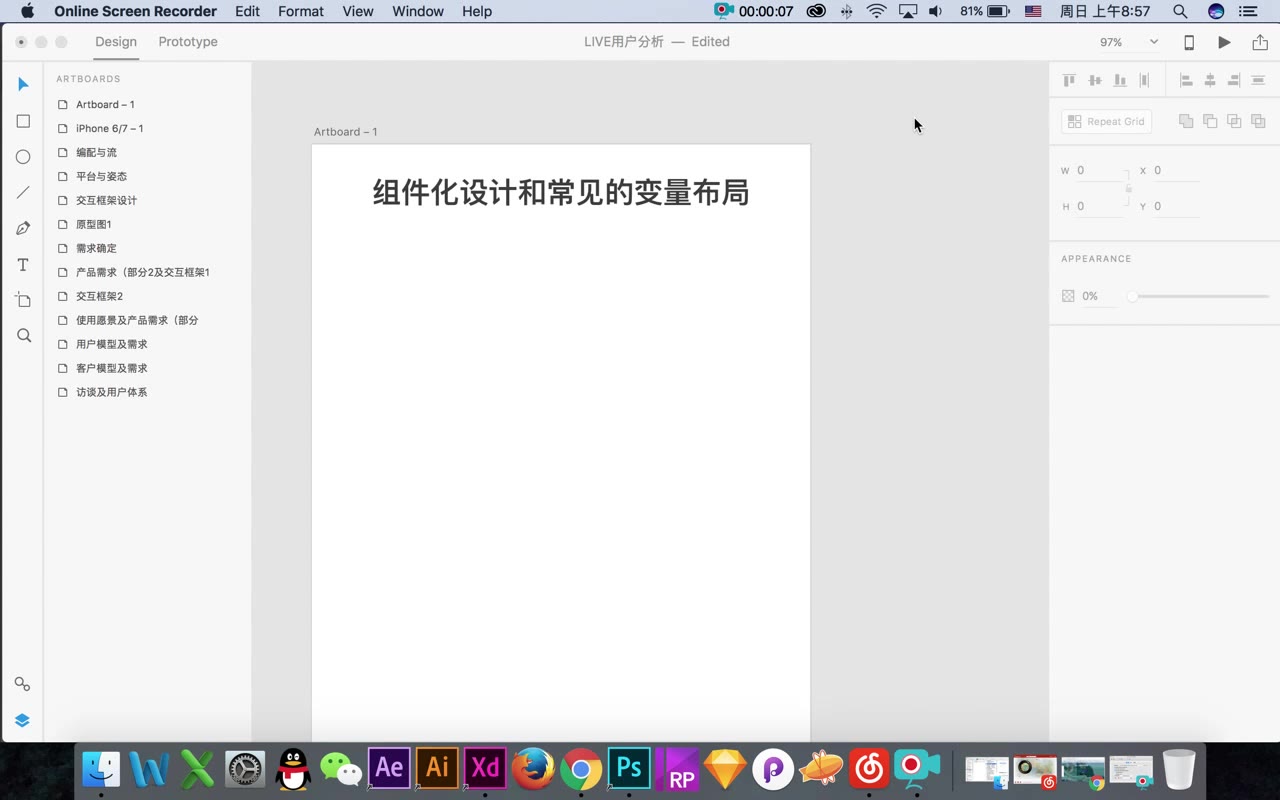Preview the prototype with the play button
Viewport: 1280px width, 800px height.
[1224, 42]
